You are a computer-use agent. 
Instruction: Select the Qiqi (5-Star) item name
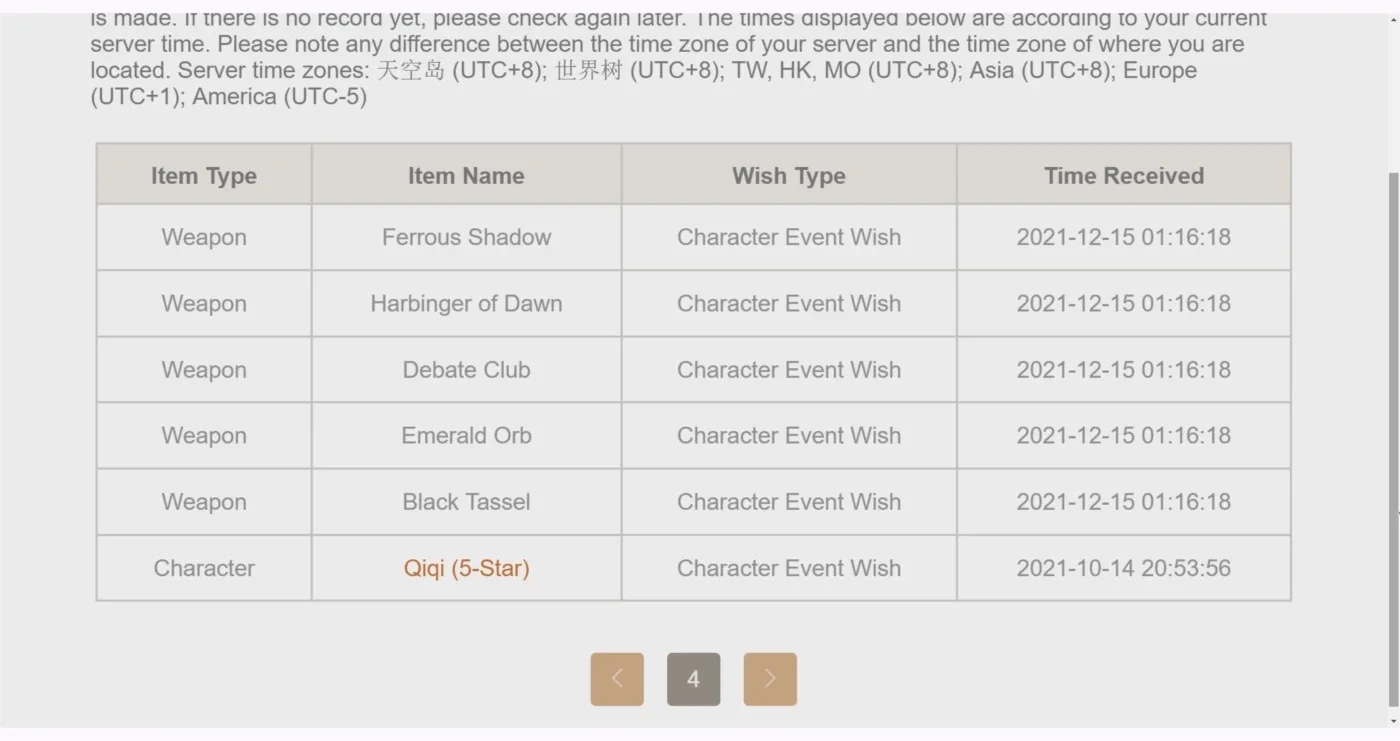pos(466,568)
